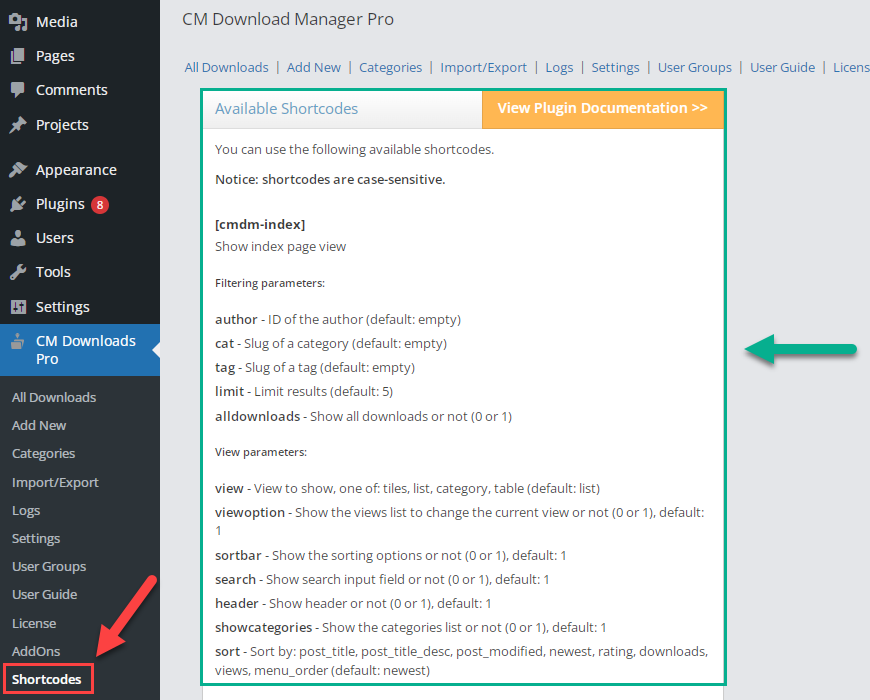The image size is (870, 700).
Task: Click the alldownloads parameter name
Action: (x=257, y=417)
